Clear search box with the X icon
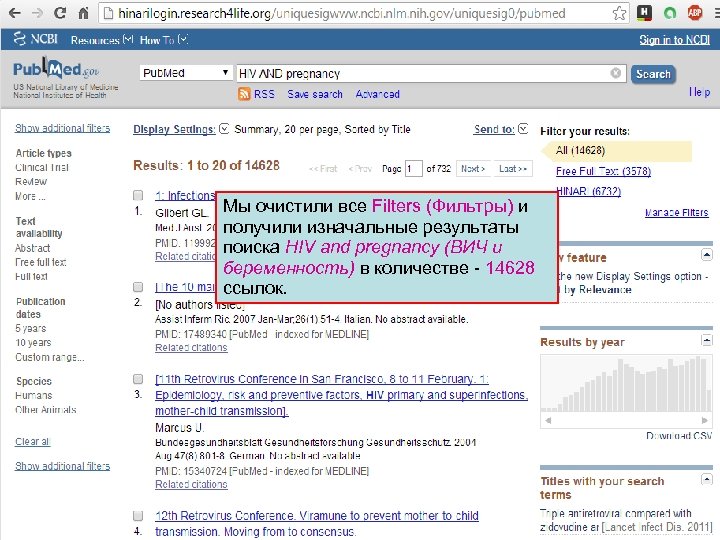This screenshot has height=540, width=720. click(616, 73)
